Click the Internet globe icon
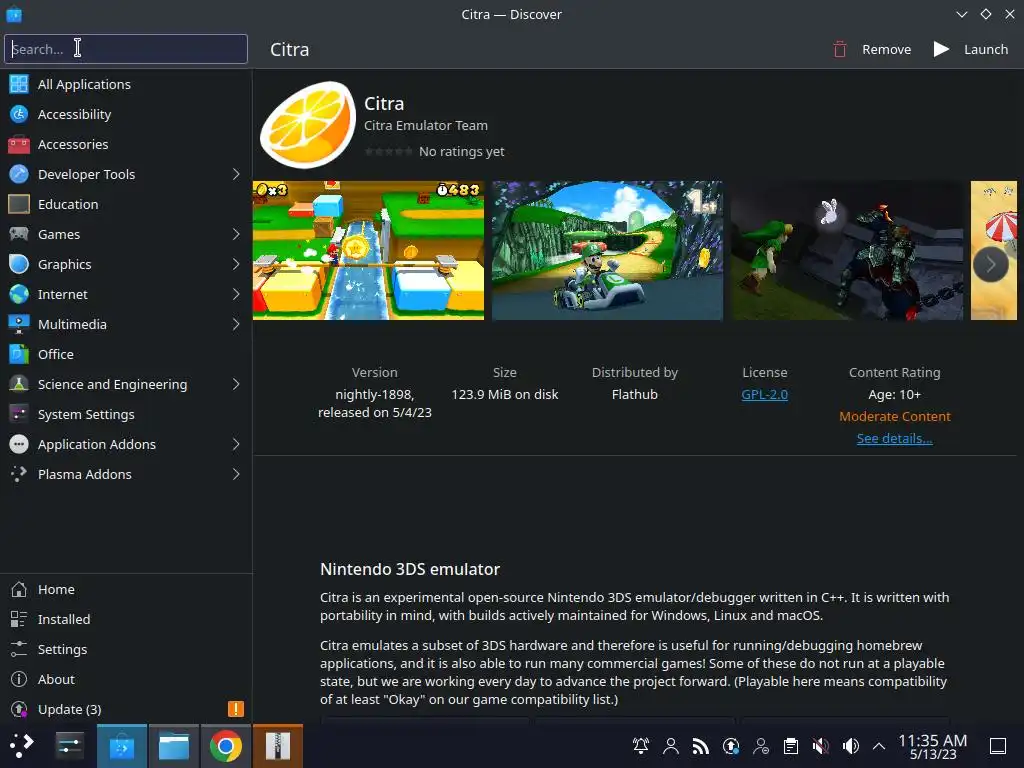This screenshot has width=1024, height=768. (x=19, y=295)
